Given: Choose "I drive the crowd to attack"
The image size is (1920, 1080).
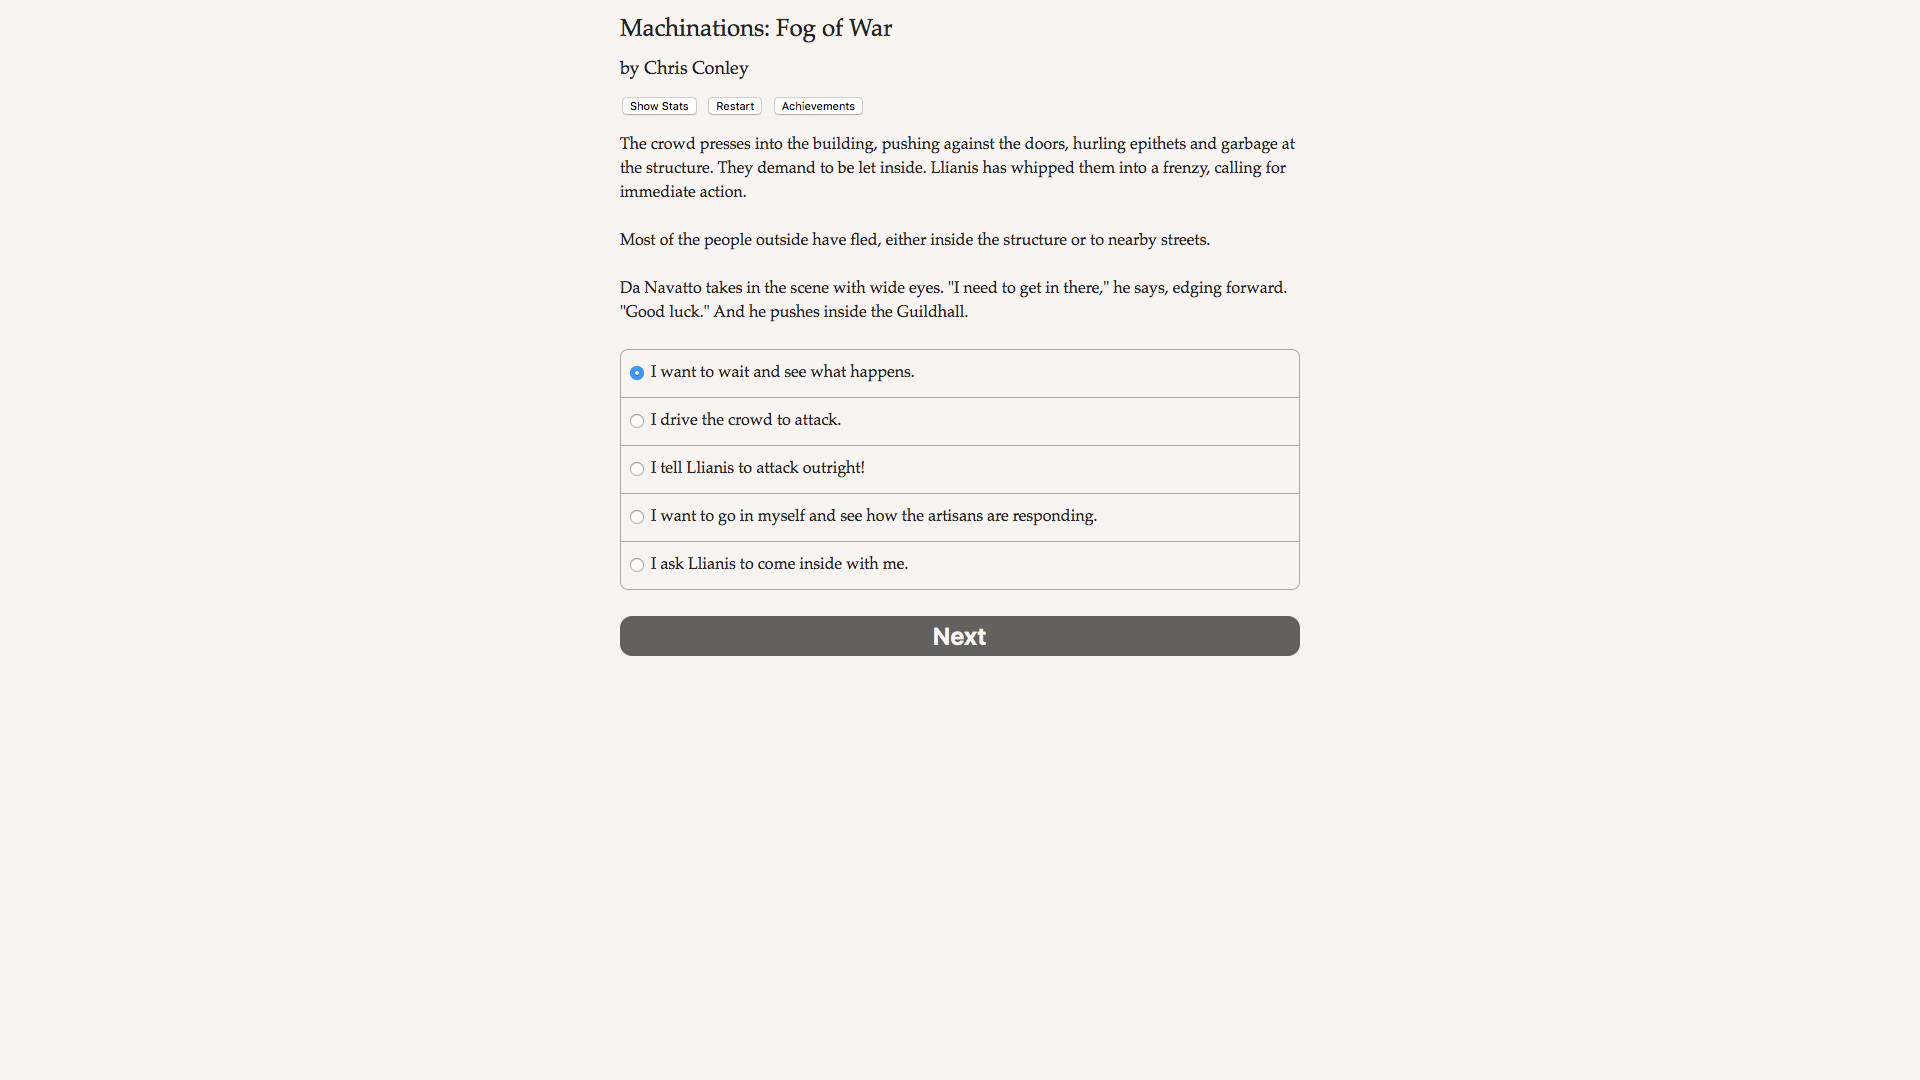Looking at the screenshot, I should pos(746,421).
